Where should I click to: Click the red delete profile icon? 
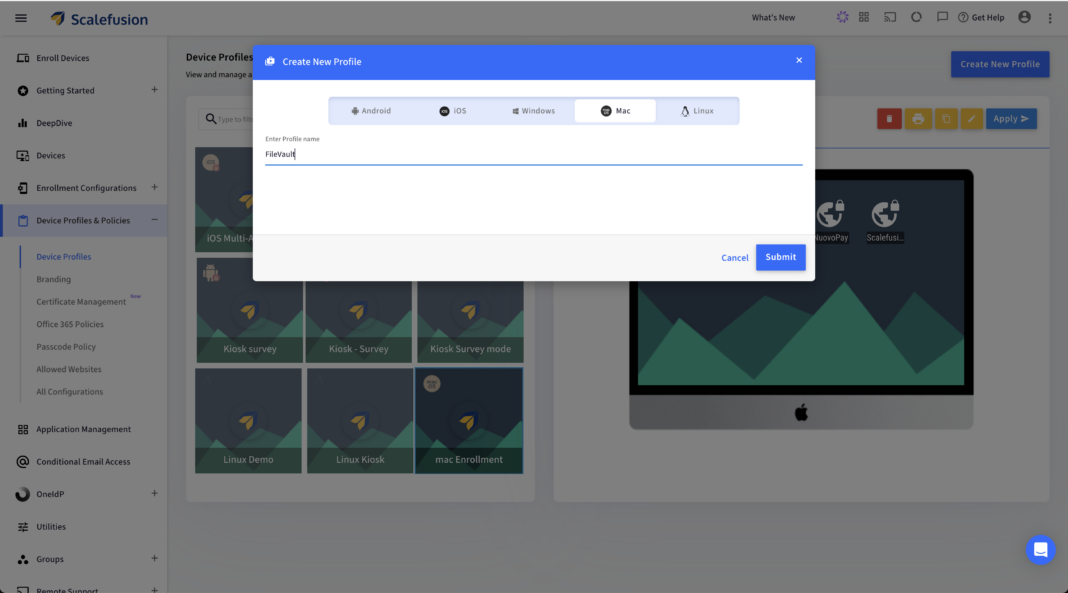click(x=889, y=119)
